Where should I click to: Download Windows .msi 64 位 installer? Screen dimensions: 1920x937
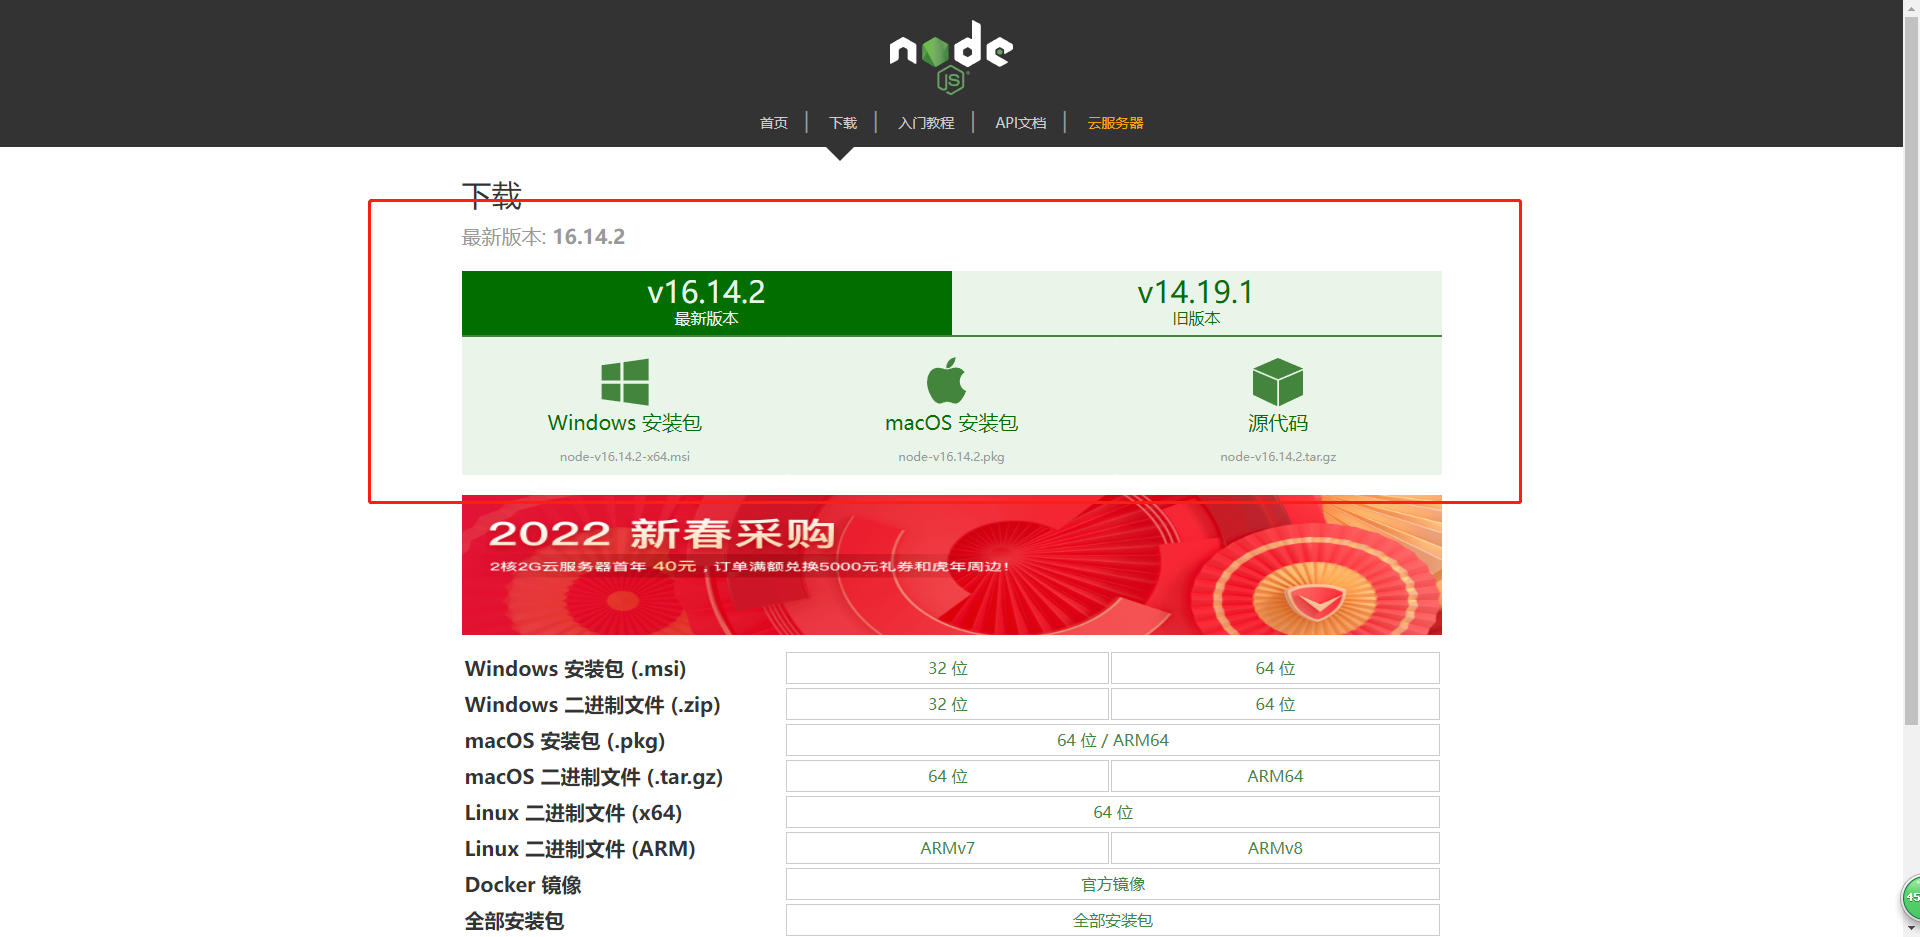pyautogui.click(x=1275, y=668)
